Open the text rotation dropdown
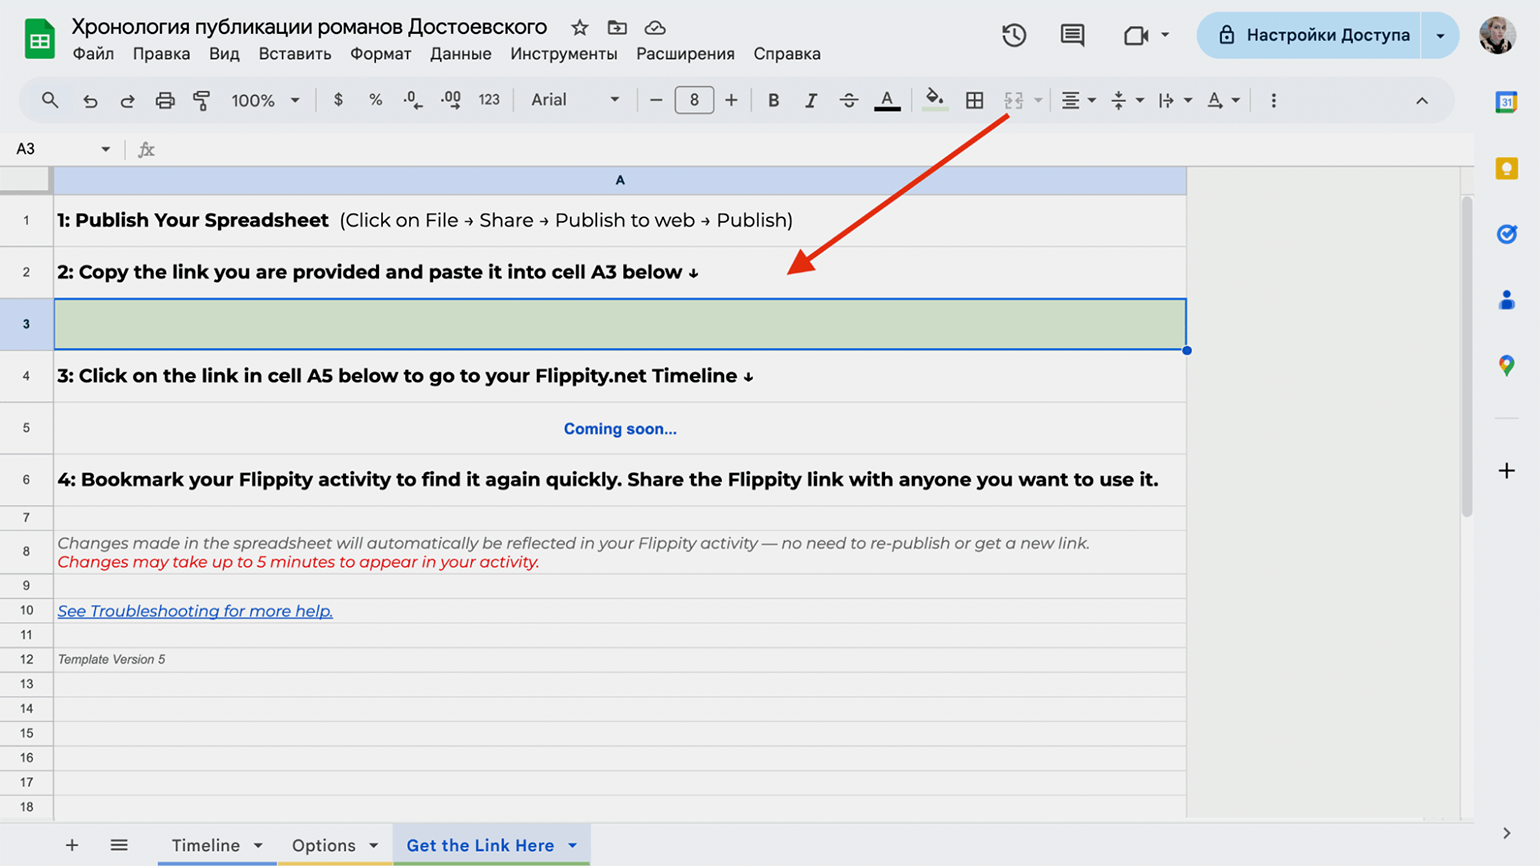This screenshot has height=866, width=1540. [x=1223, y=100]
